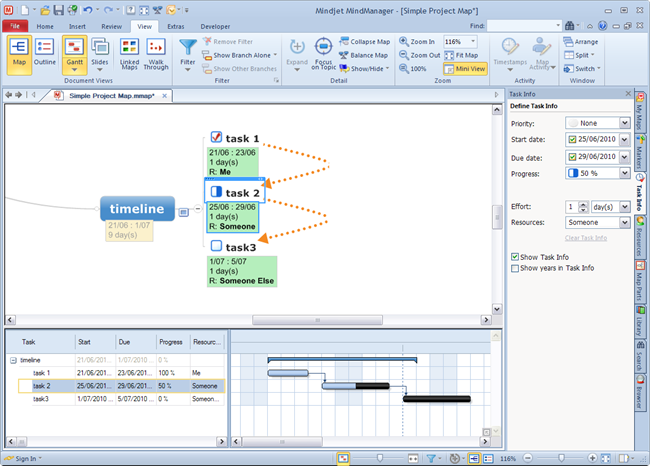This screenshot has height=466, width=650.
Task: Click Zoom Out
Action: pyautogui.click(x=420, y=55)
